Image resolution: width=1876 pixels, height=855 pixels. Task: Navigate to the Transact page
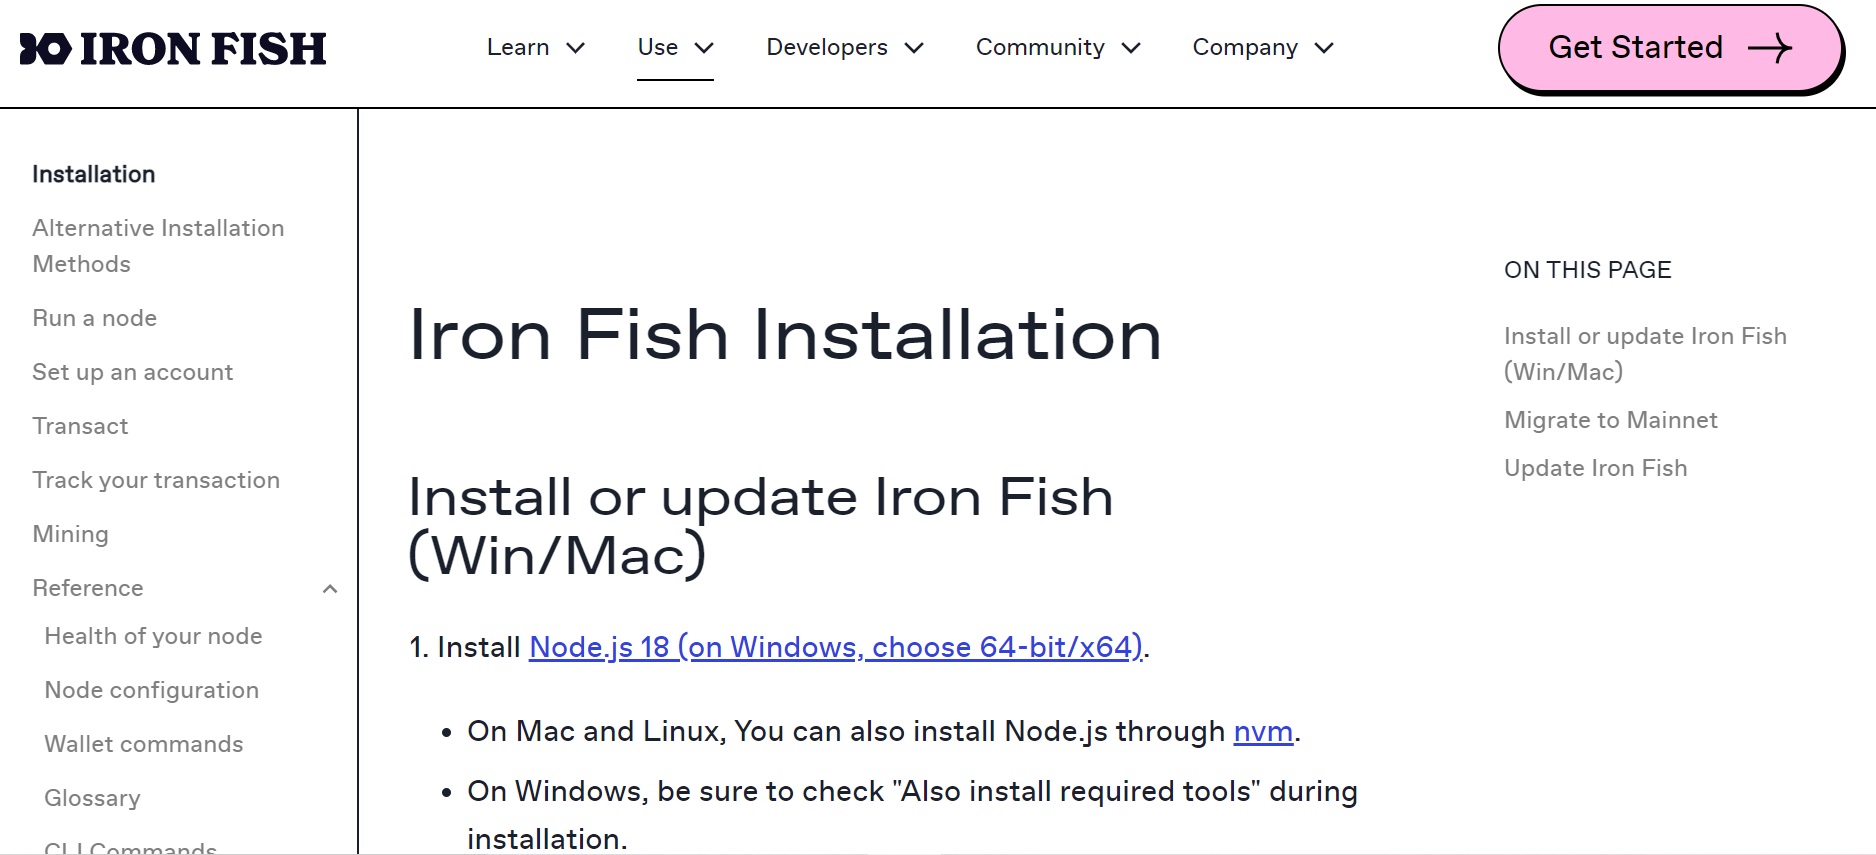click(x=80, y=426)
